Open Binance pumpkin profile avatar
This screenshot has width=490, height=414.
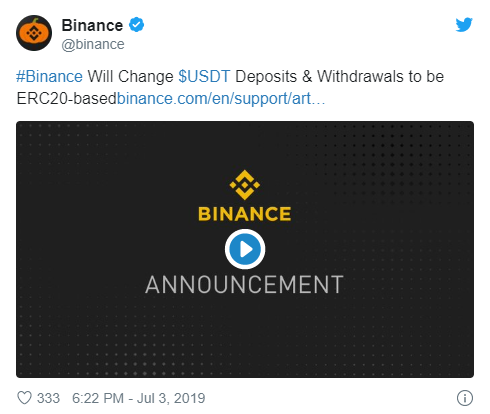[x=34, y=33]
